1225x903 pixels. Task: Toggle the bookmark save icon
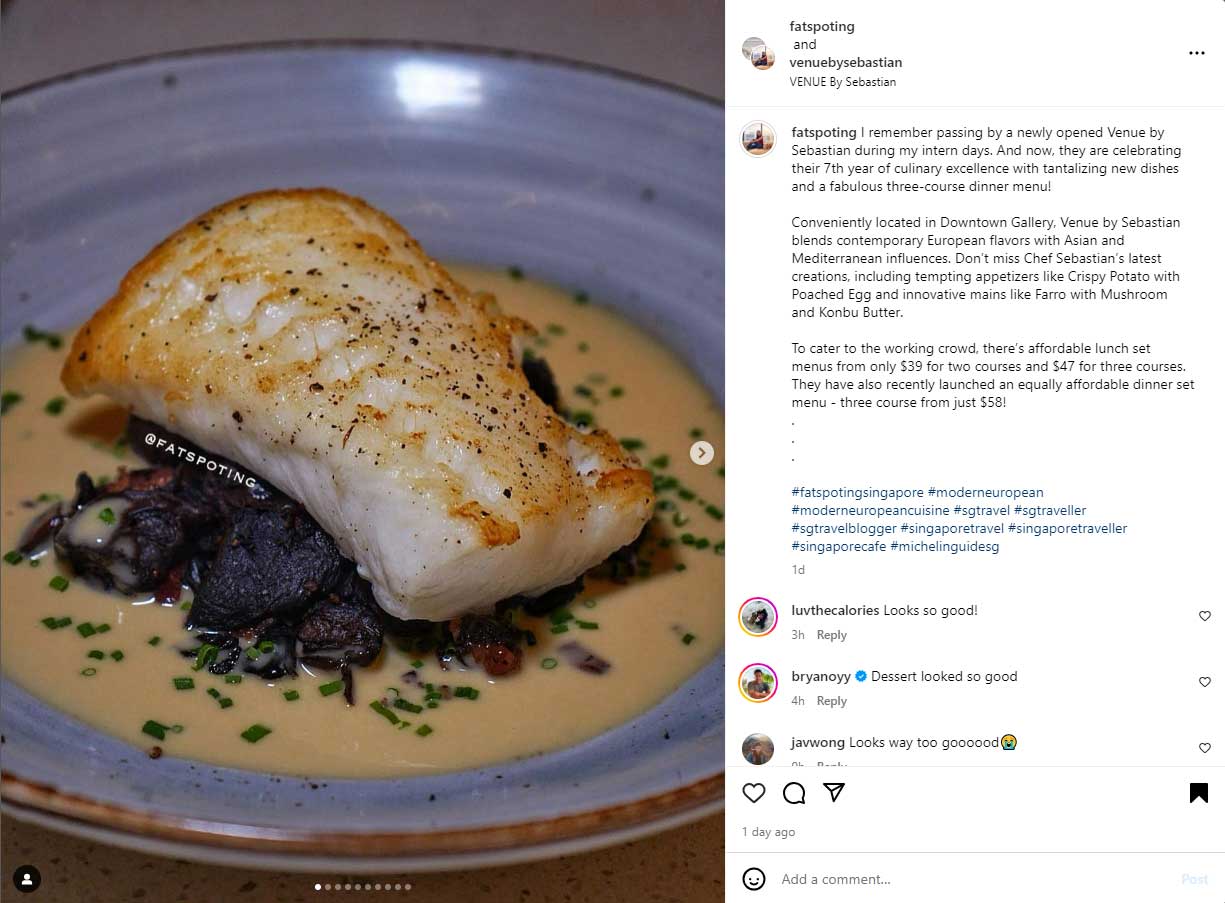click(x=1198, y=793)
